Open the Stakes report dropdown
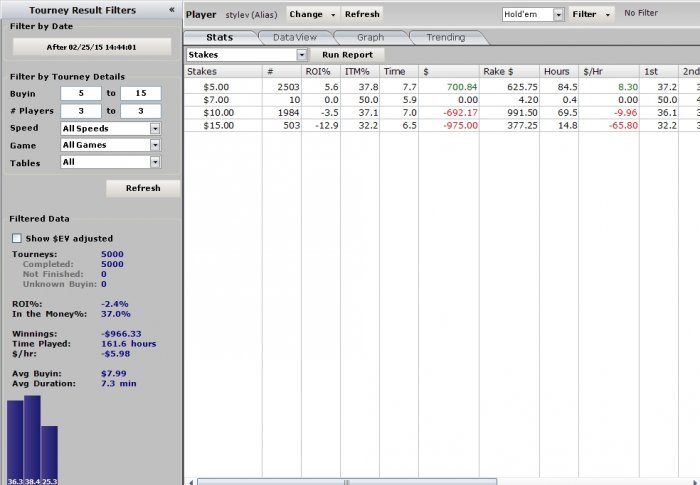 246,55
